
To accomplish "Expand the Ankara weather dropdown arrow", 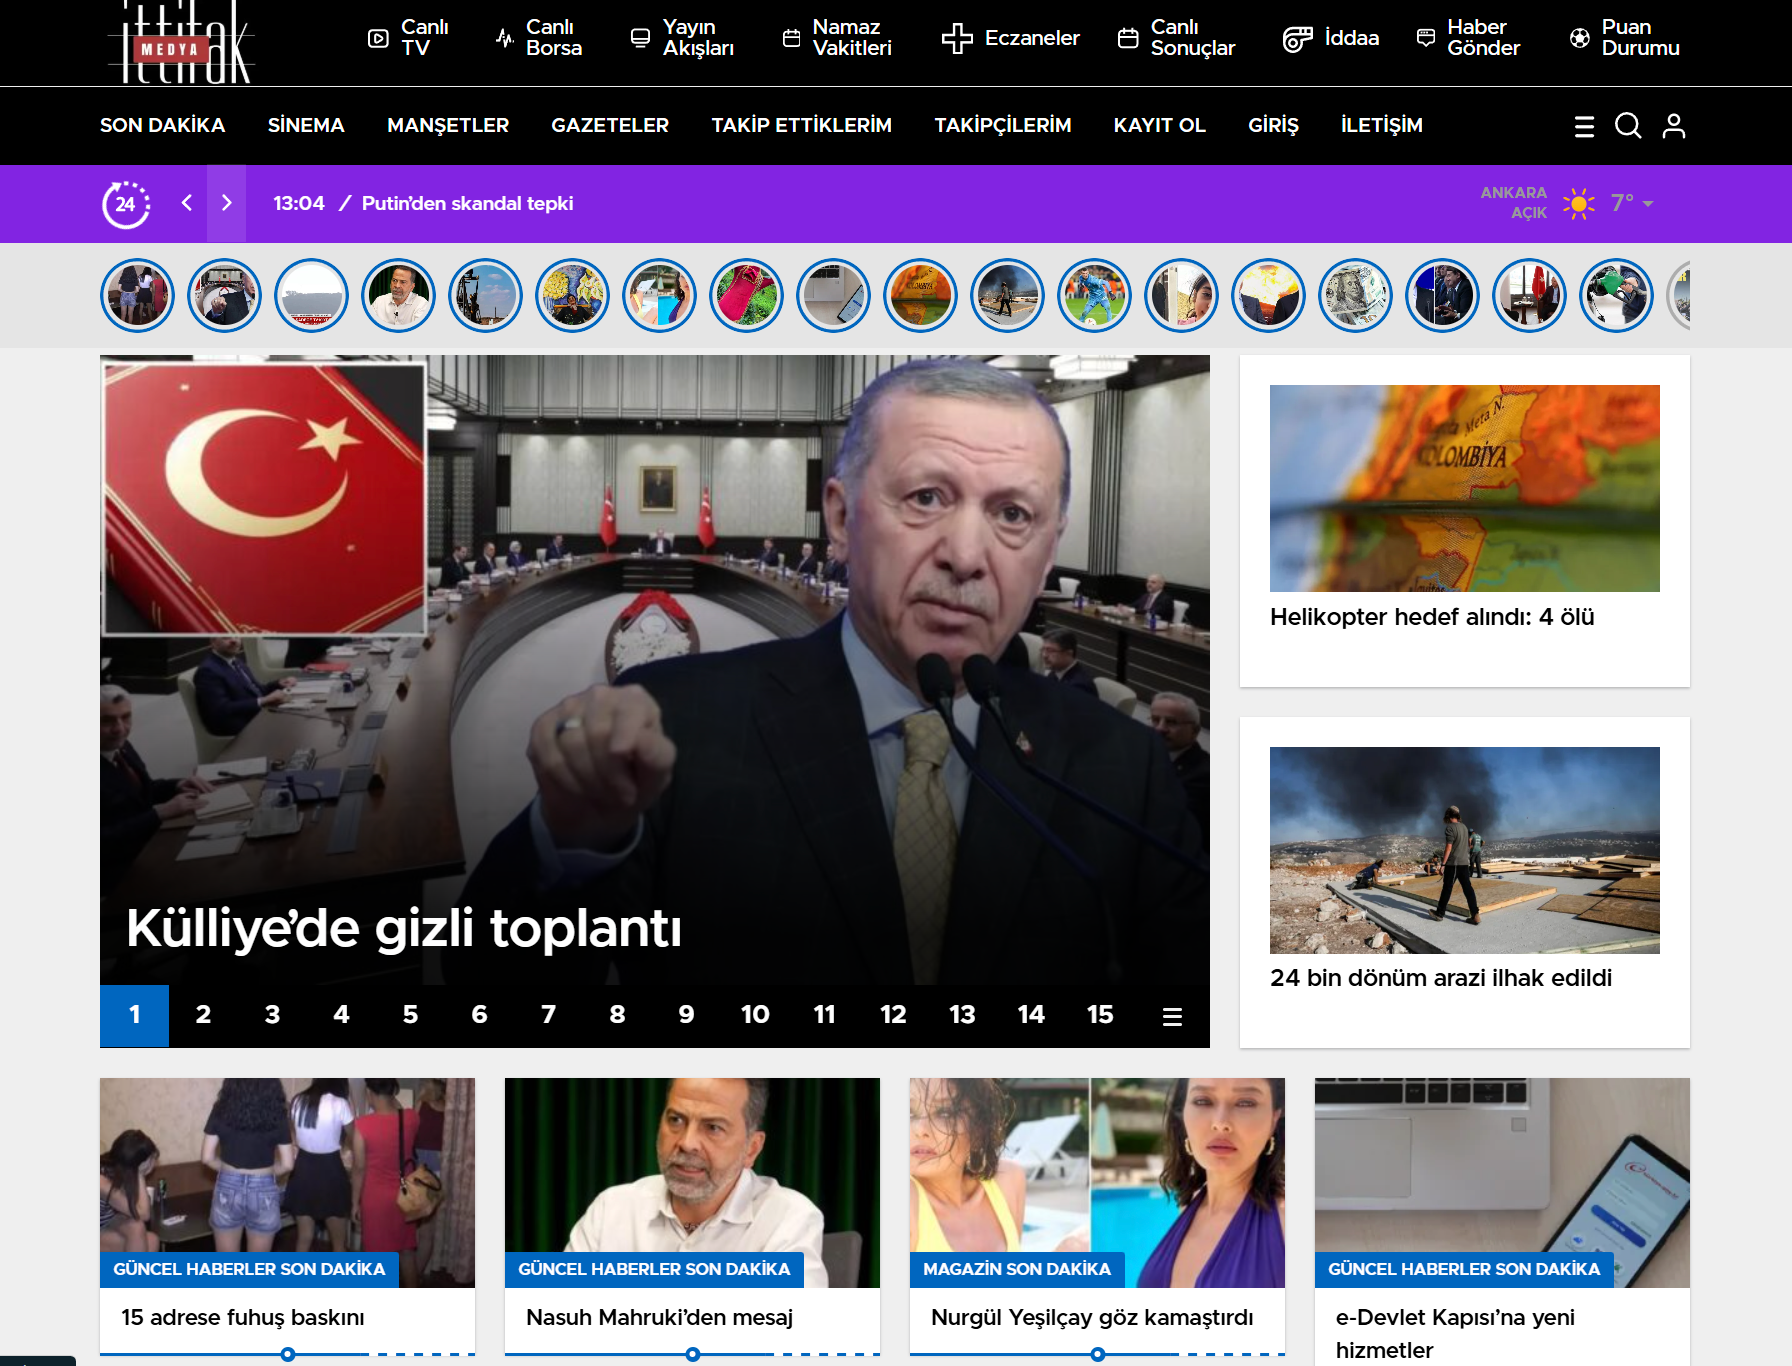I will (x=1648, y=204).
